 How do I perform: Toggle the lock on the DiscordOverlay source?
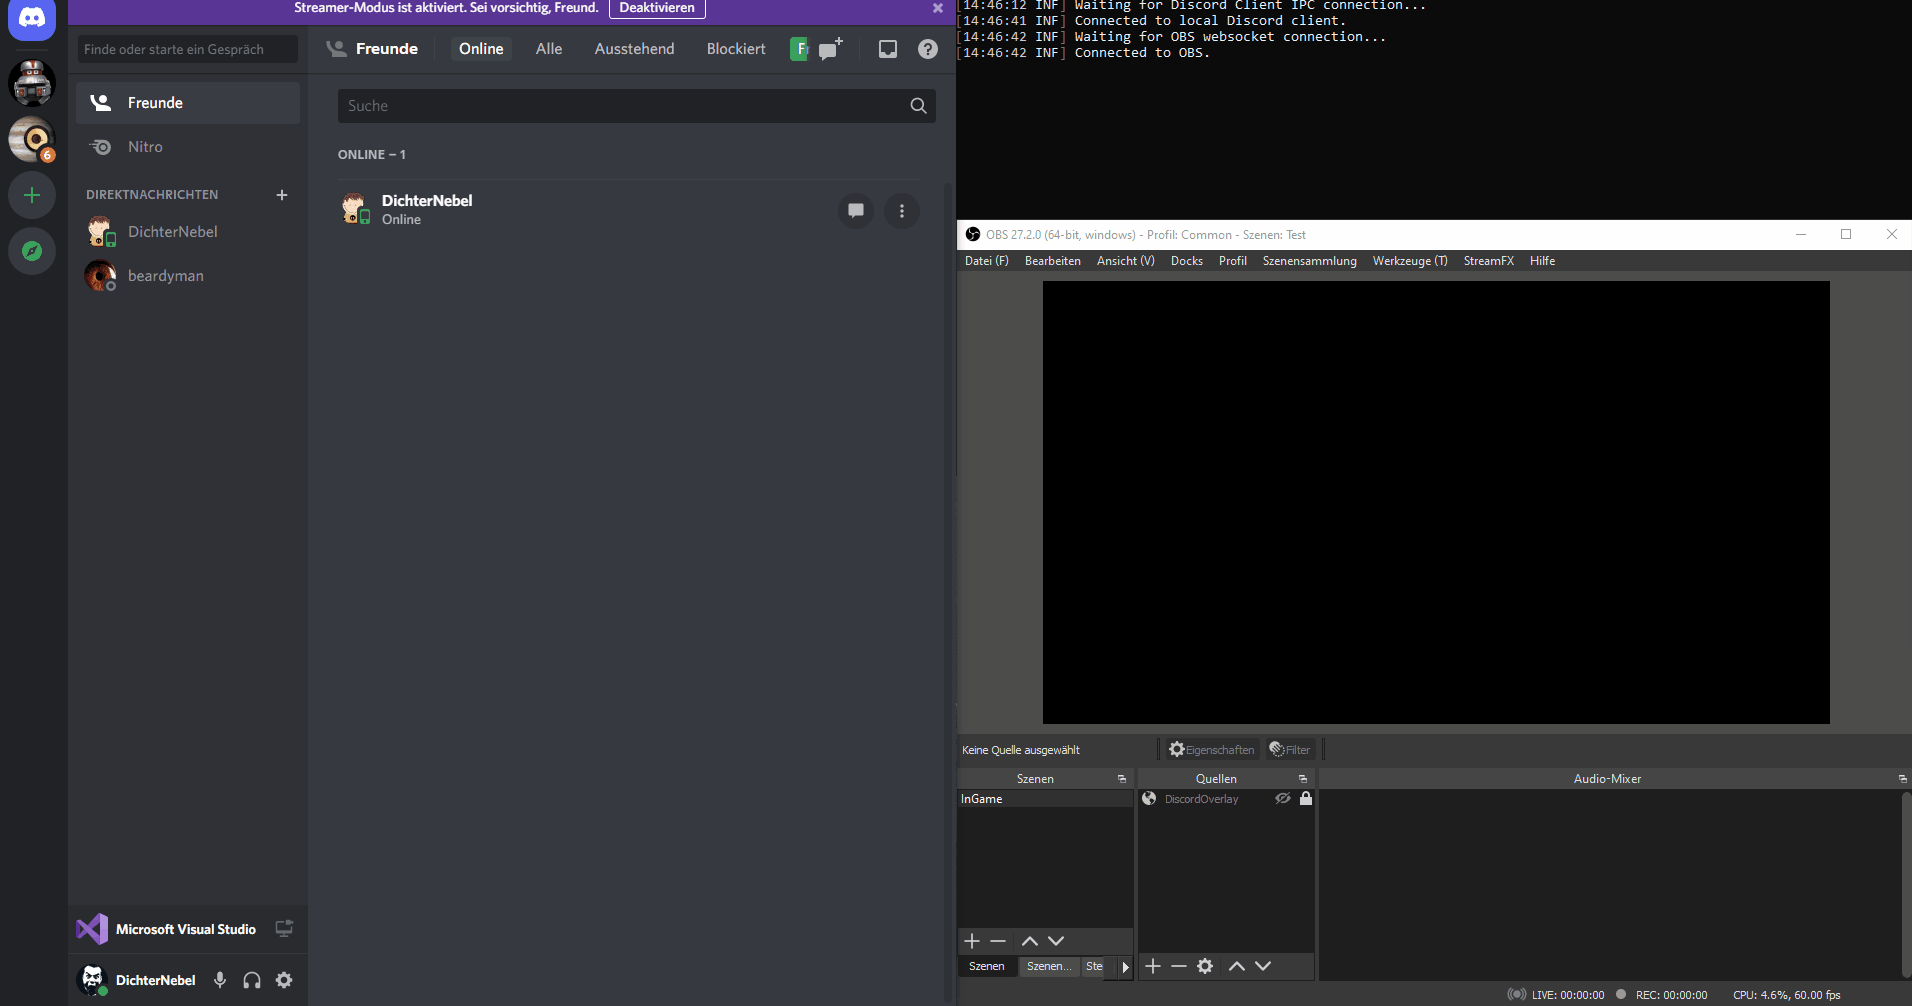click(1306, 799)
